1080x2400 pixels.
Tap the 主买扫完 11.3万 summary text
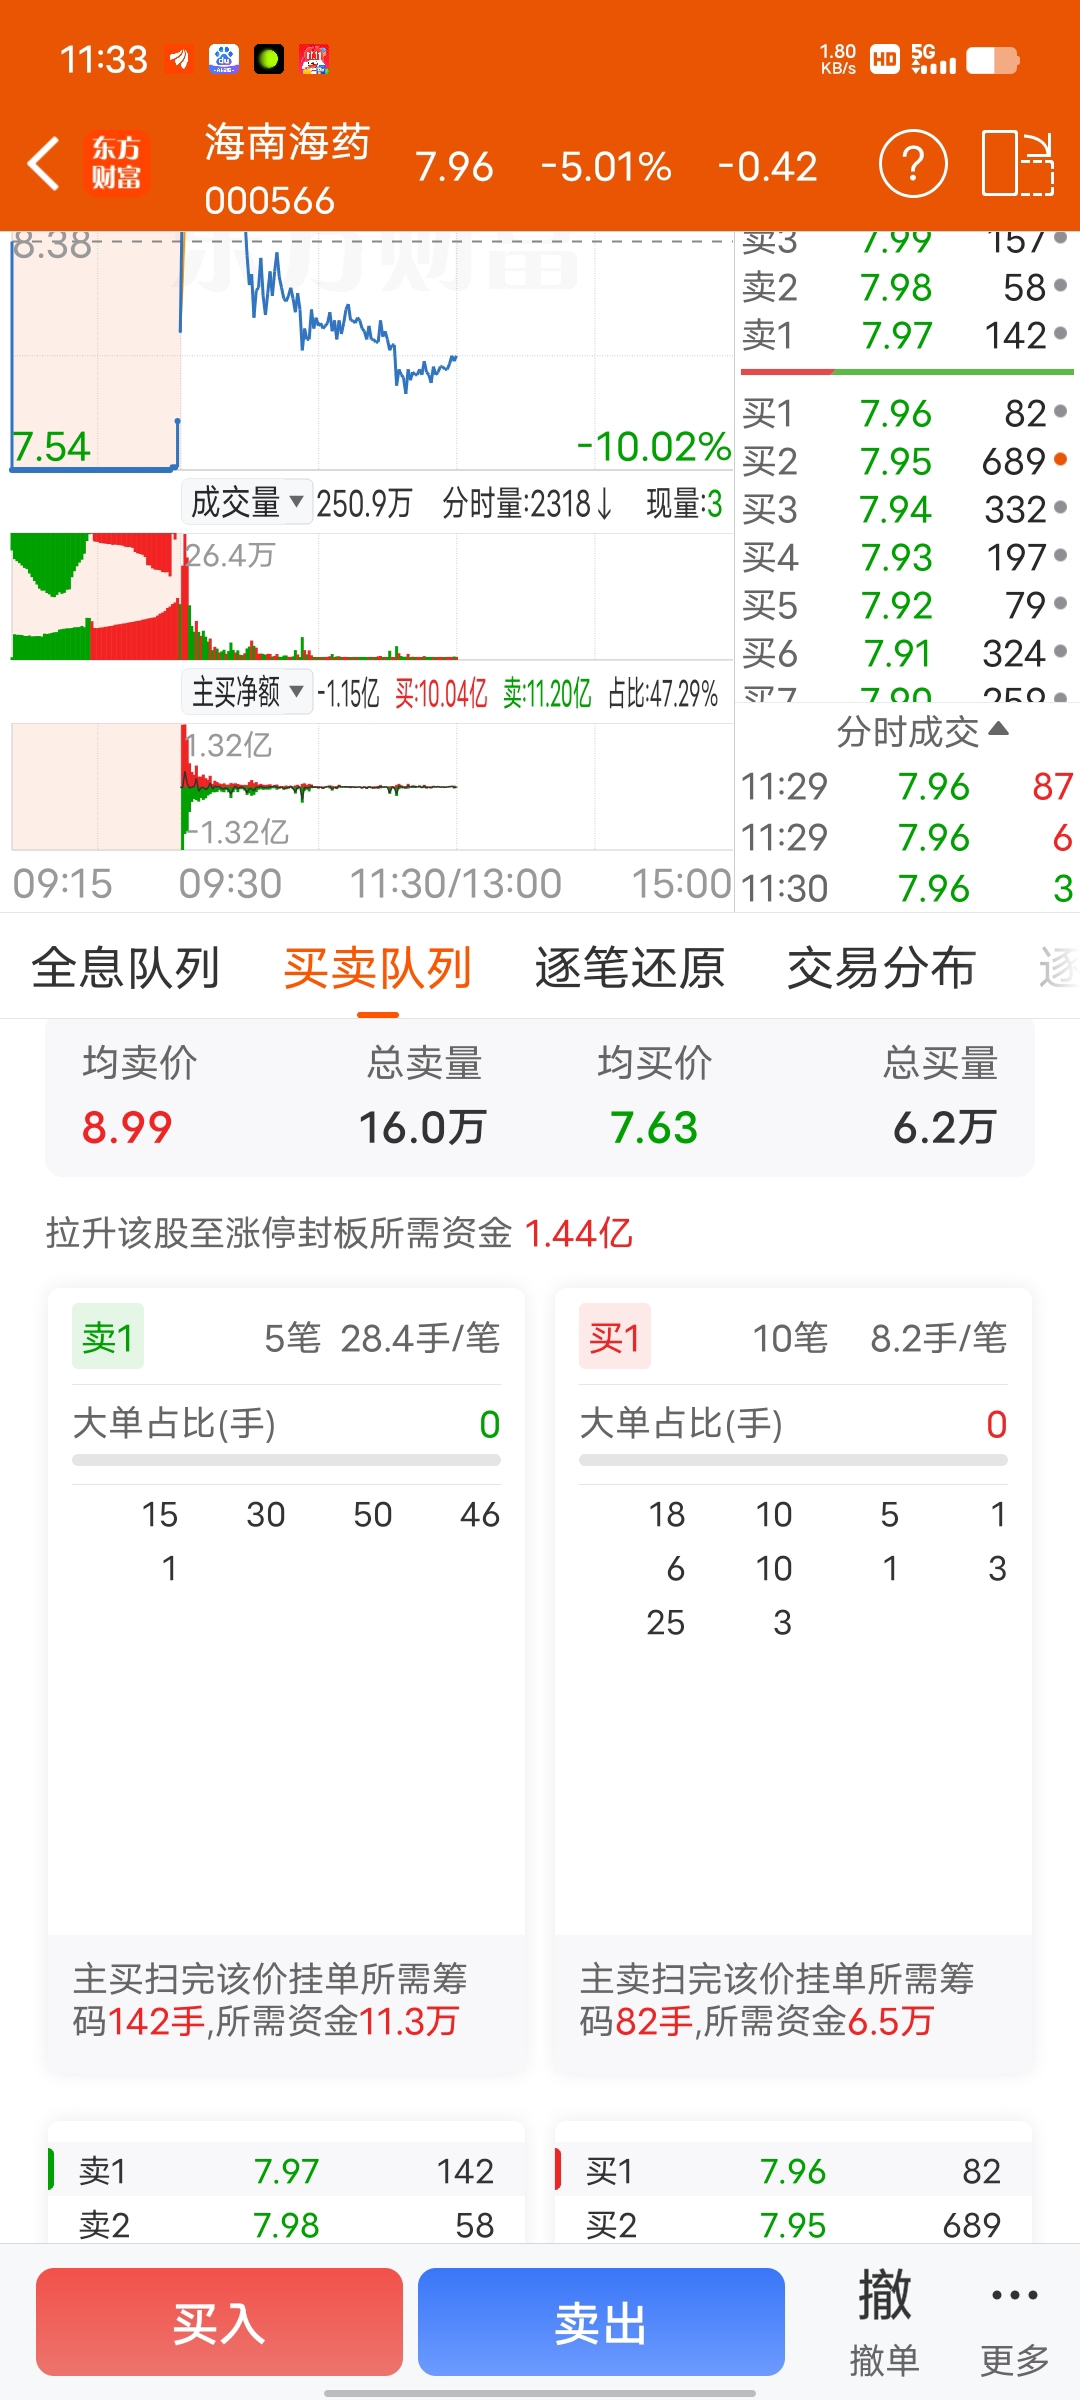click(270, 1999)
